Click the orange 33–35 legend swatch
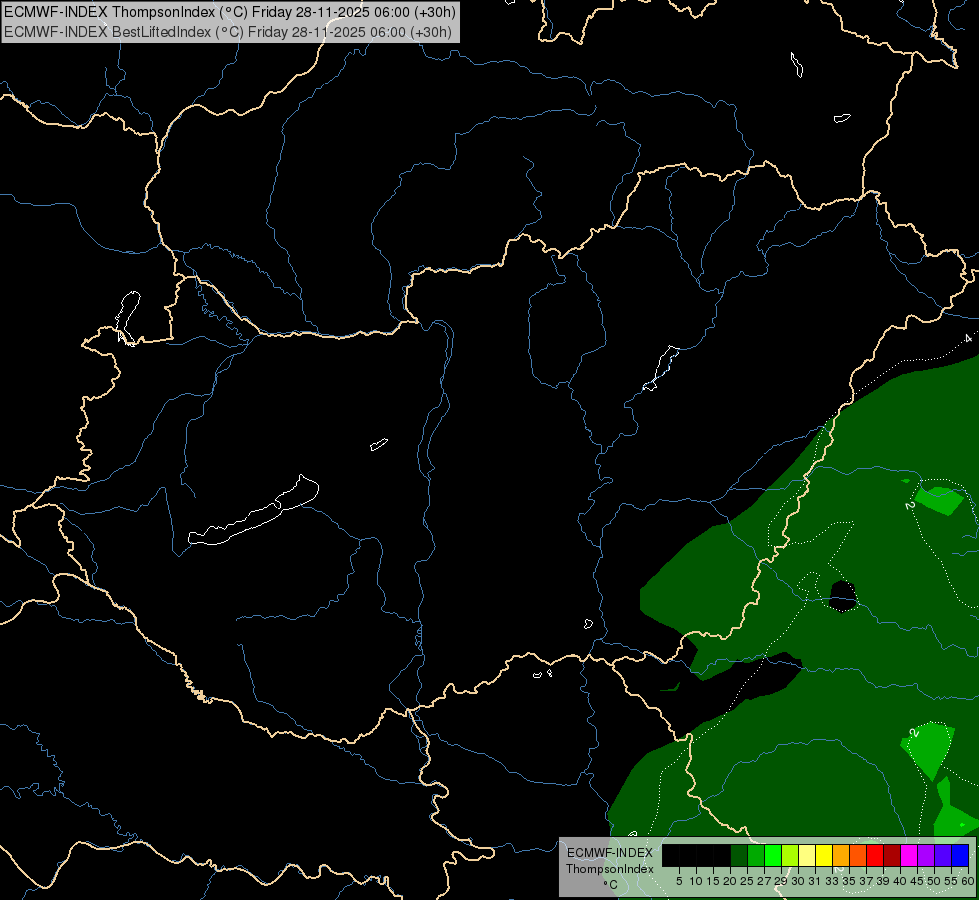The width and height of the screenshot is (979, 900). point(841,856)
